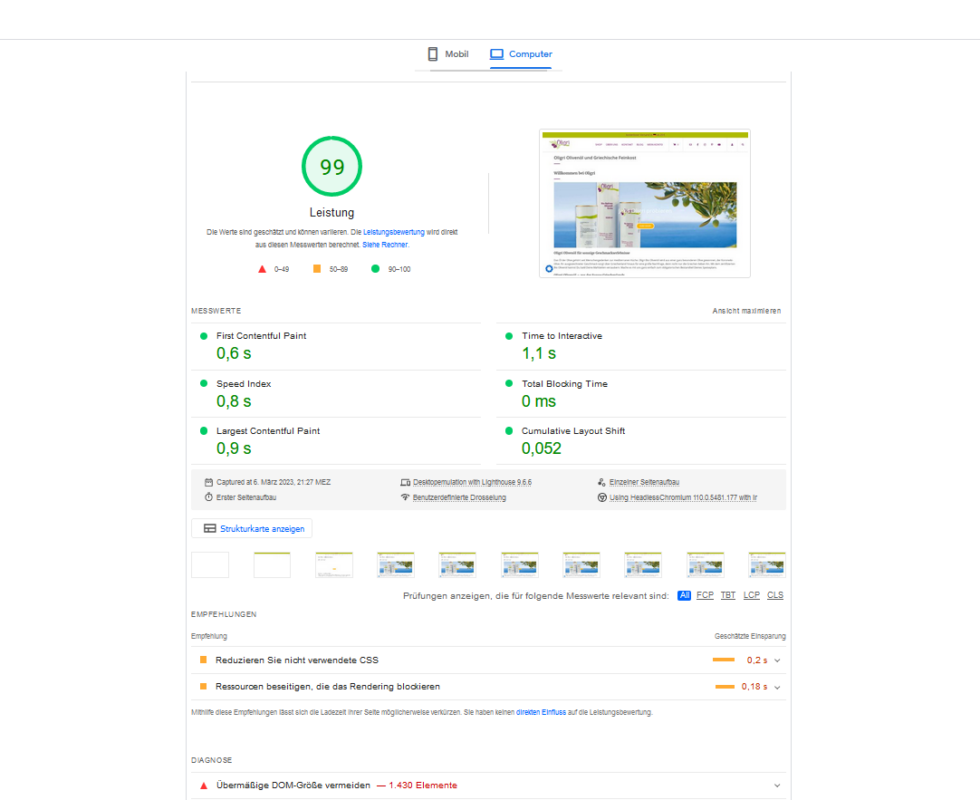The width and height of the screenshot is (980, 800).
Task: Click calendar icon next to Captured at
Action: [x=209, y=482]
